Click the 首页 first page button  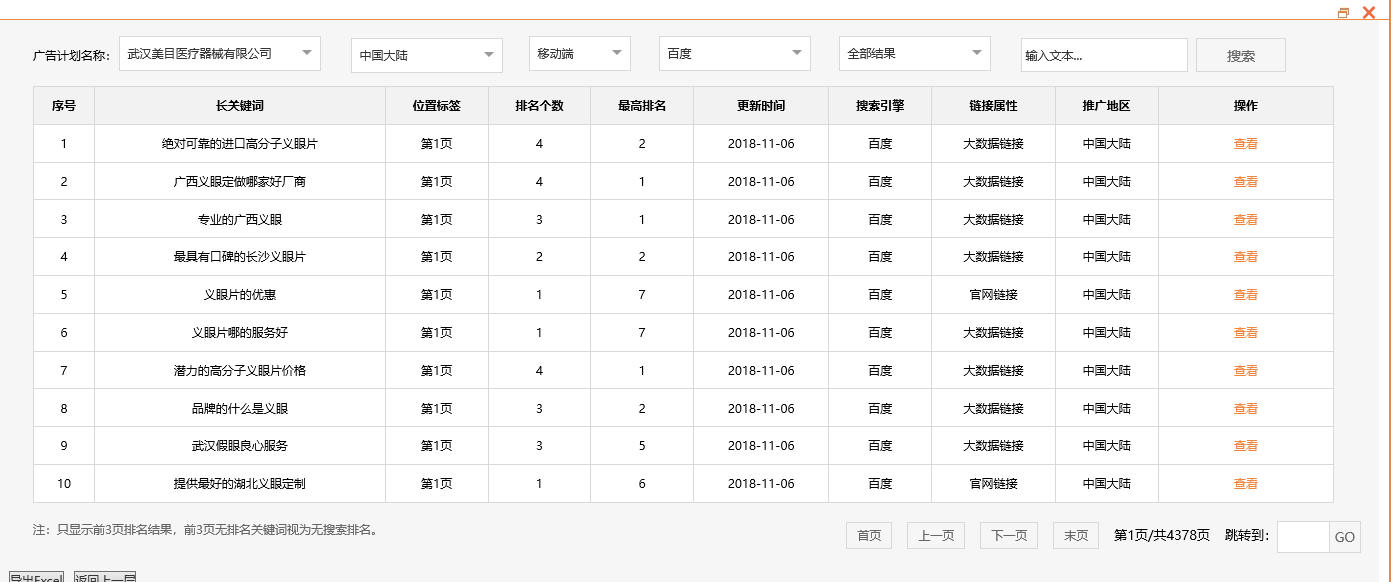tap(868, 535)
